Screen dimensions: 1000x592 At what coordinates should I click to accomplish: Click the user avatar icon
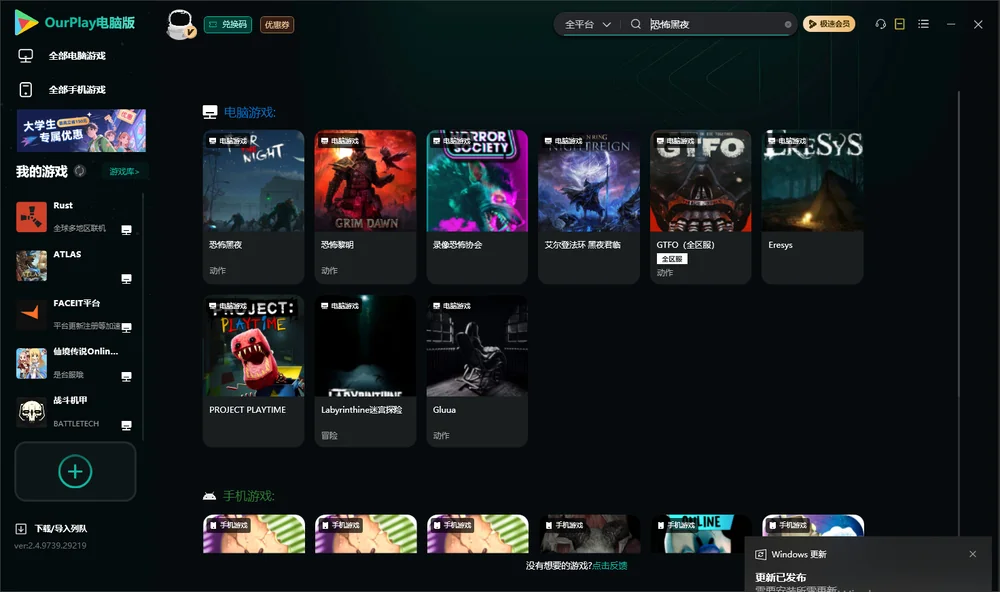[180, 24]
